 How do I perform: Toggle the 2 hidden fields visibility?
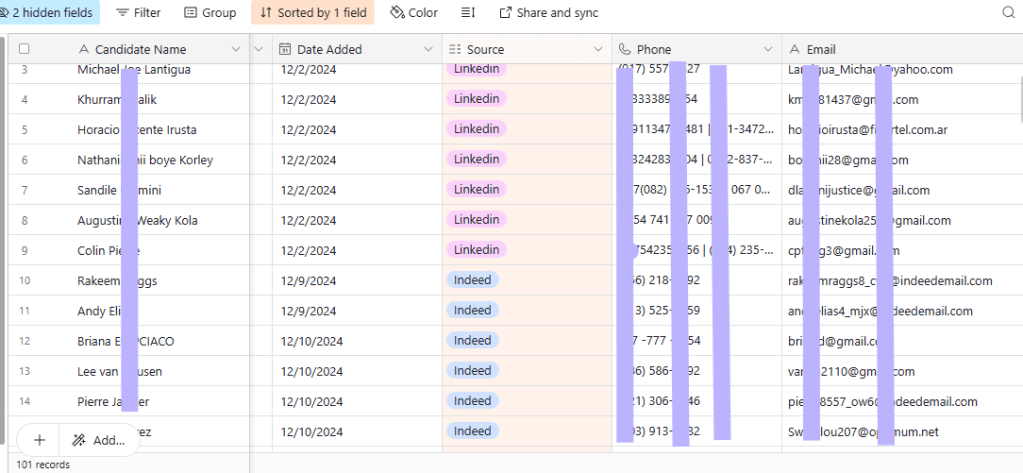tap(50, 13)
